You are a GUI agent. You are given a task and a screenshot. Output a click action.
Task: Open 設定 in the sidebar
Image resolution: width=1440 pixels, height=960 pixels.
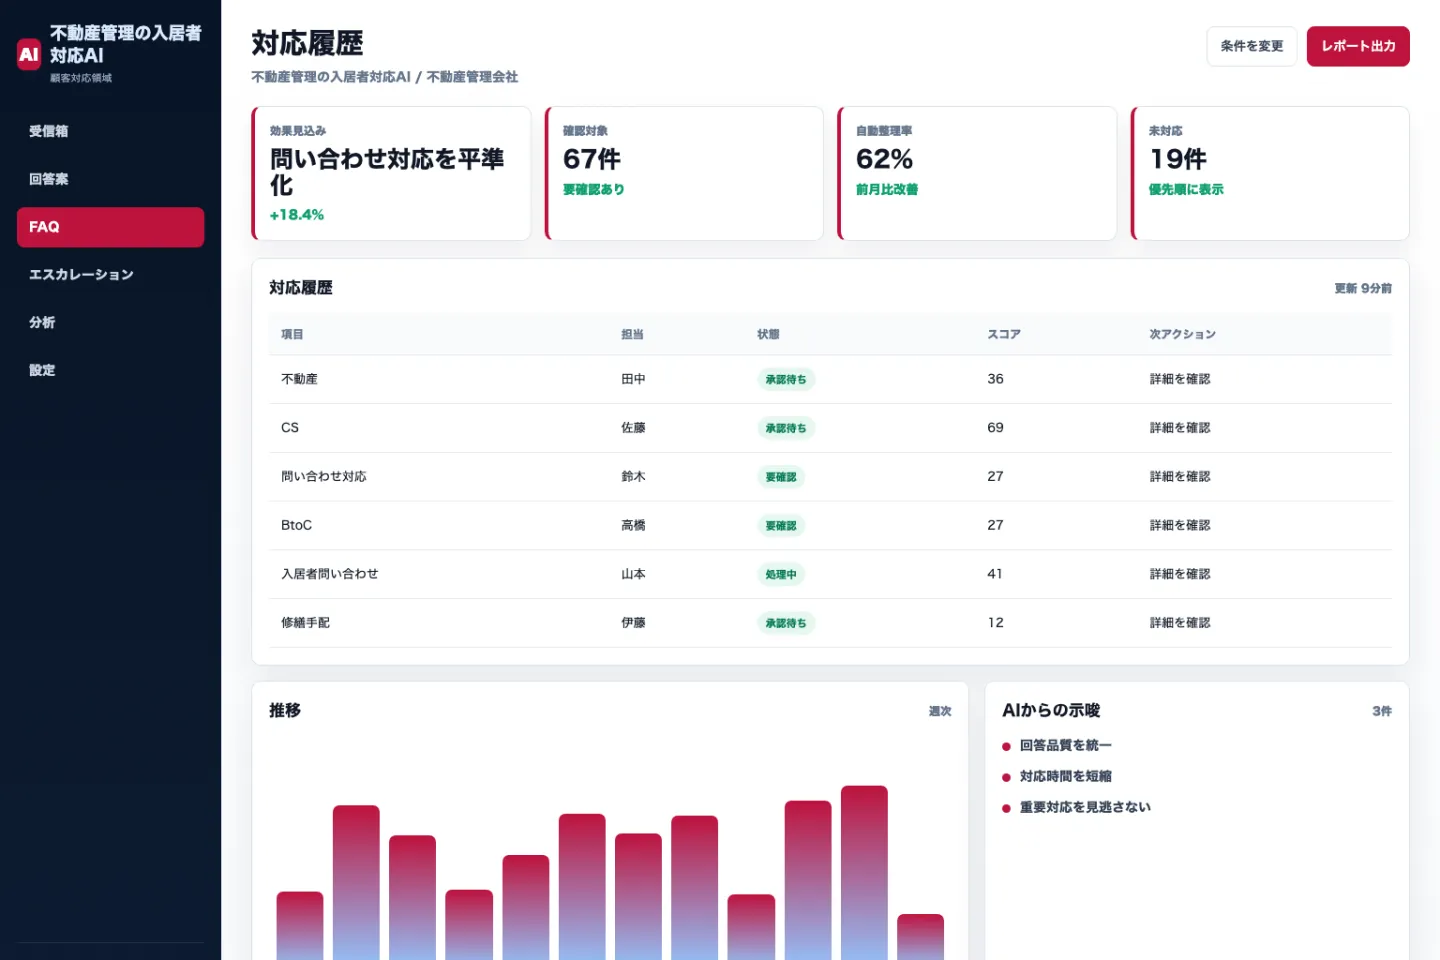[x=110, y=370]
